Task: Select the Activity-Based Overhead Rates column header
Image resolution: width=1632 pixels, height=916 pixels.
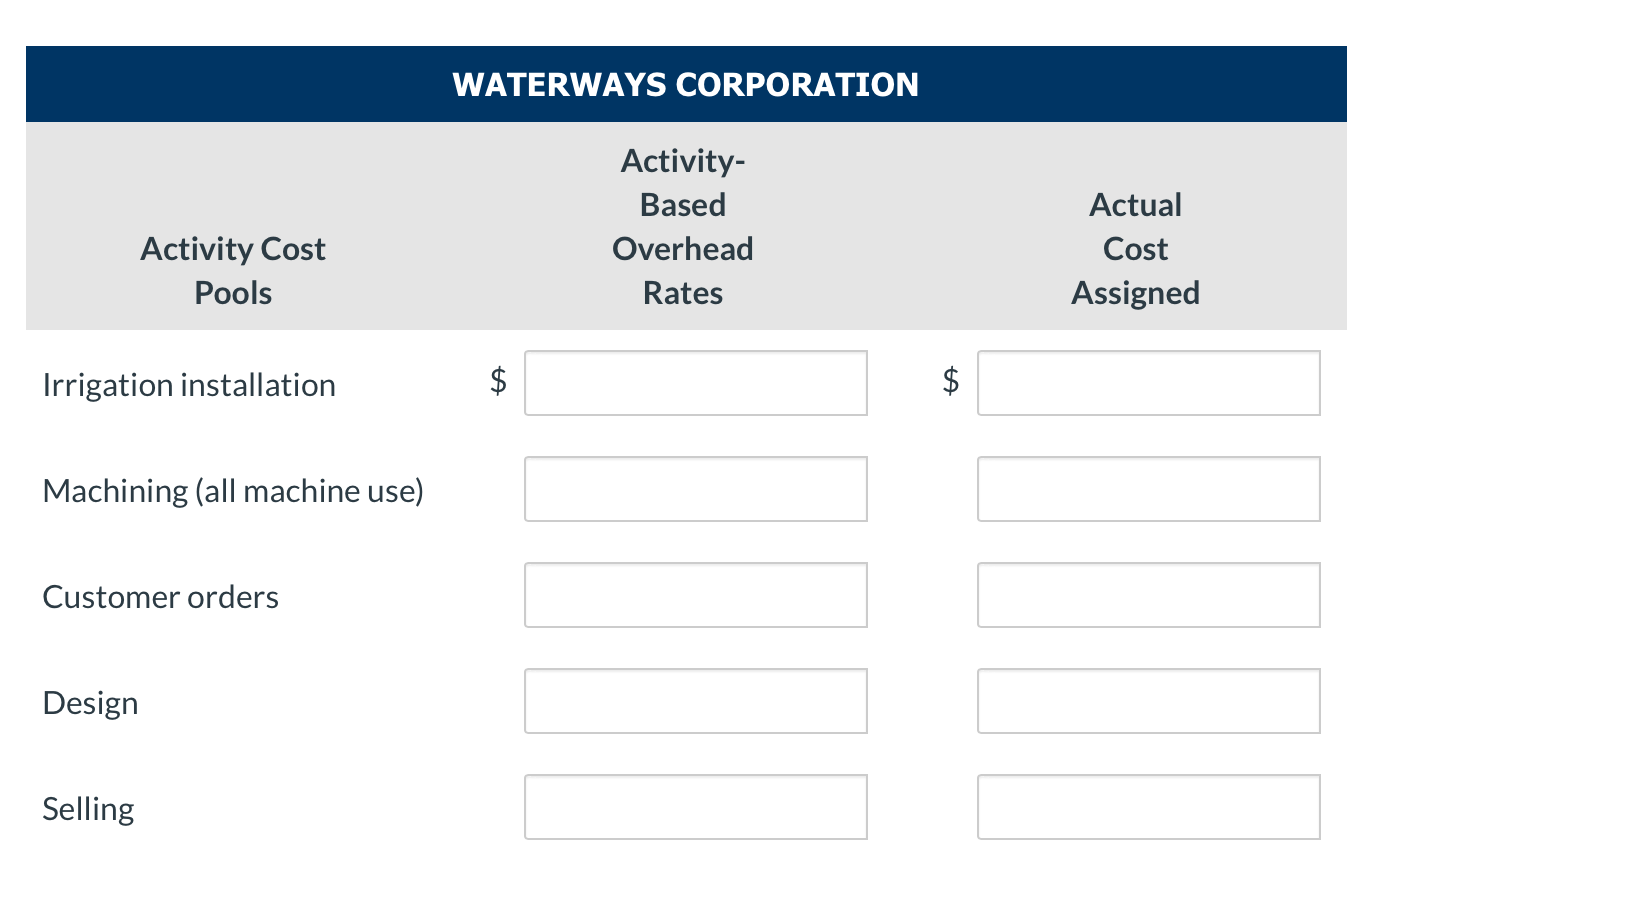Action: (x=683, y=226)
